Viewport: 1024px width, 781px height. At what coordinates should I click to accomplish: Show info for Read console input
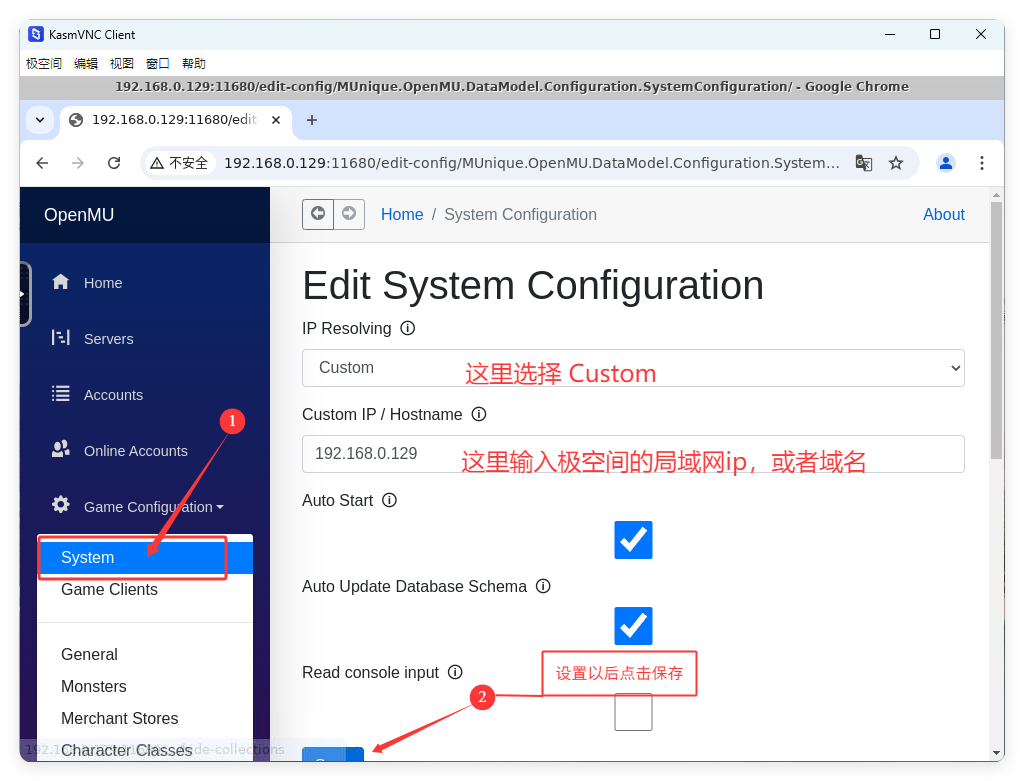point(455,672)
